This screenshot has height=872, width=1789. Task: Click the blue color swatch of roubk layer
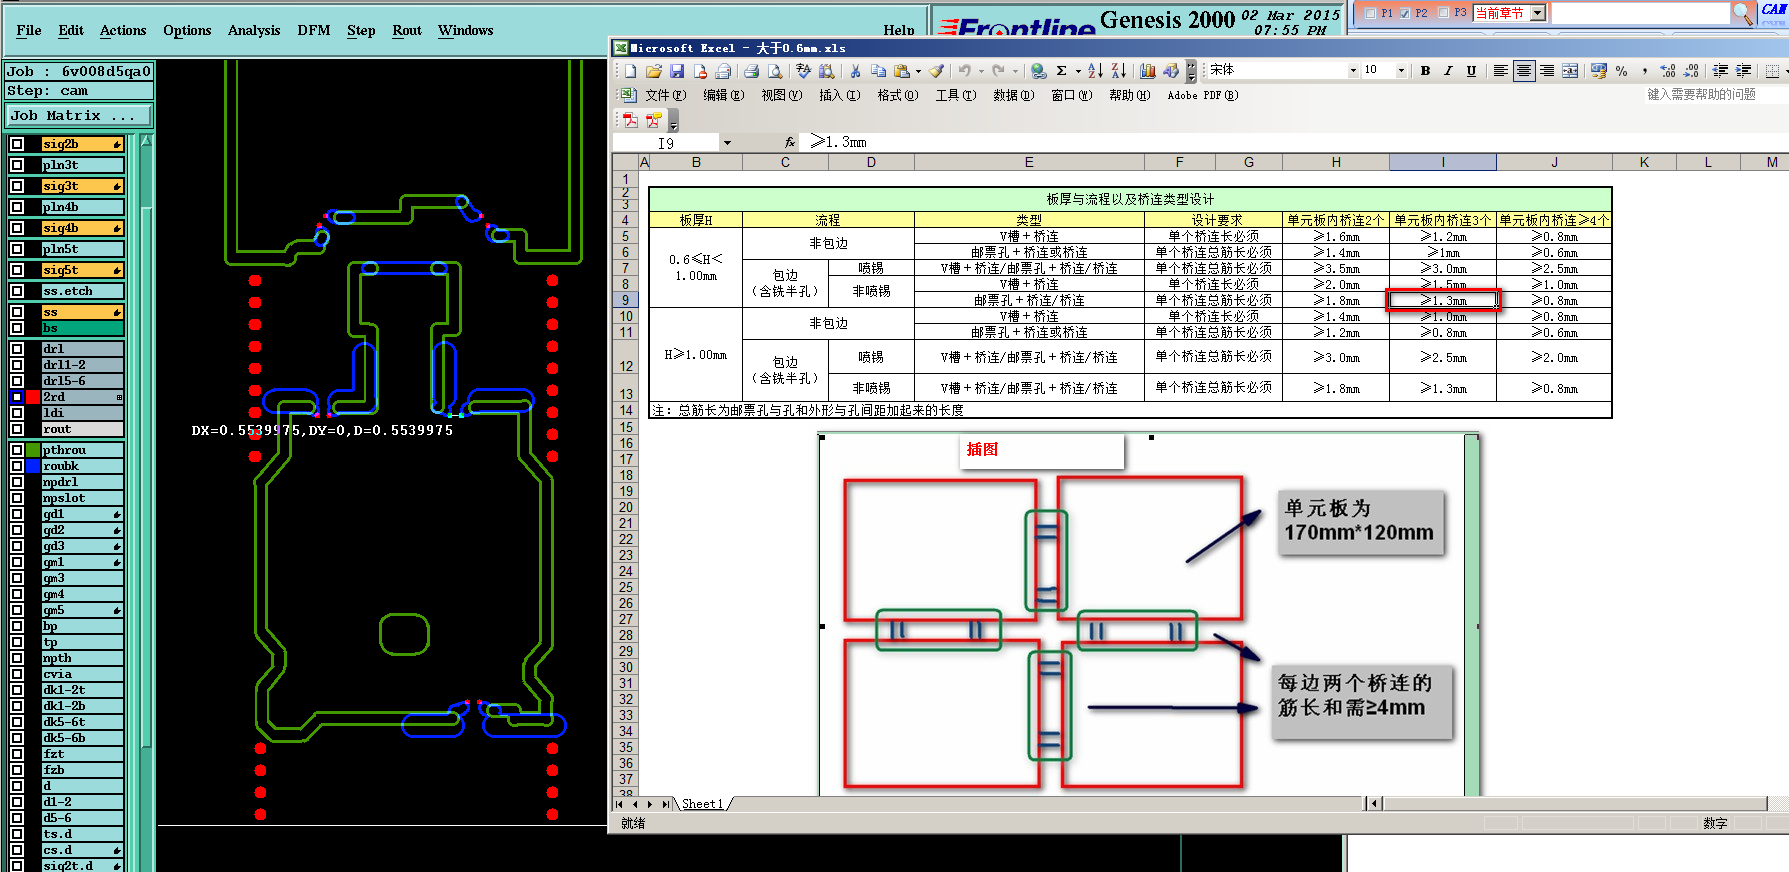pyautogui.click(x=33, y=466)
